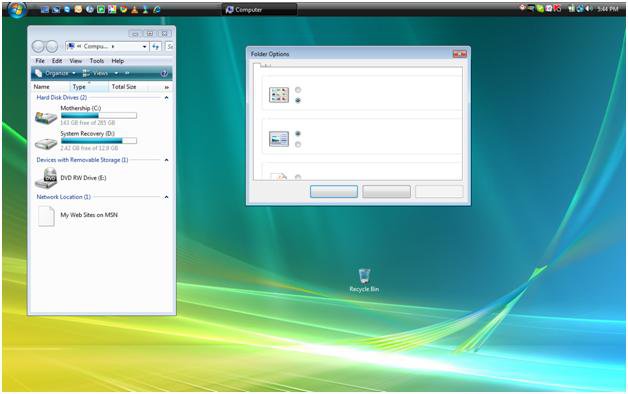Launch Internet Explorer from quick launch

point(157,10)
